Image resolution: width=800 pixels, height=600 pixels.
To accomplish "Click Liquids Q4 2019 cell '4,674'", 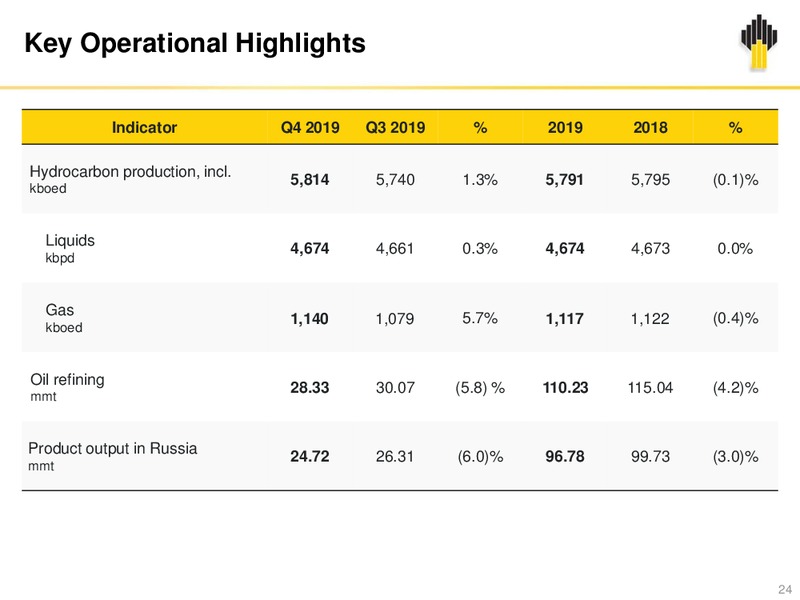I will [310, 248].
